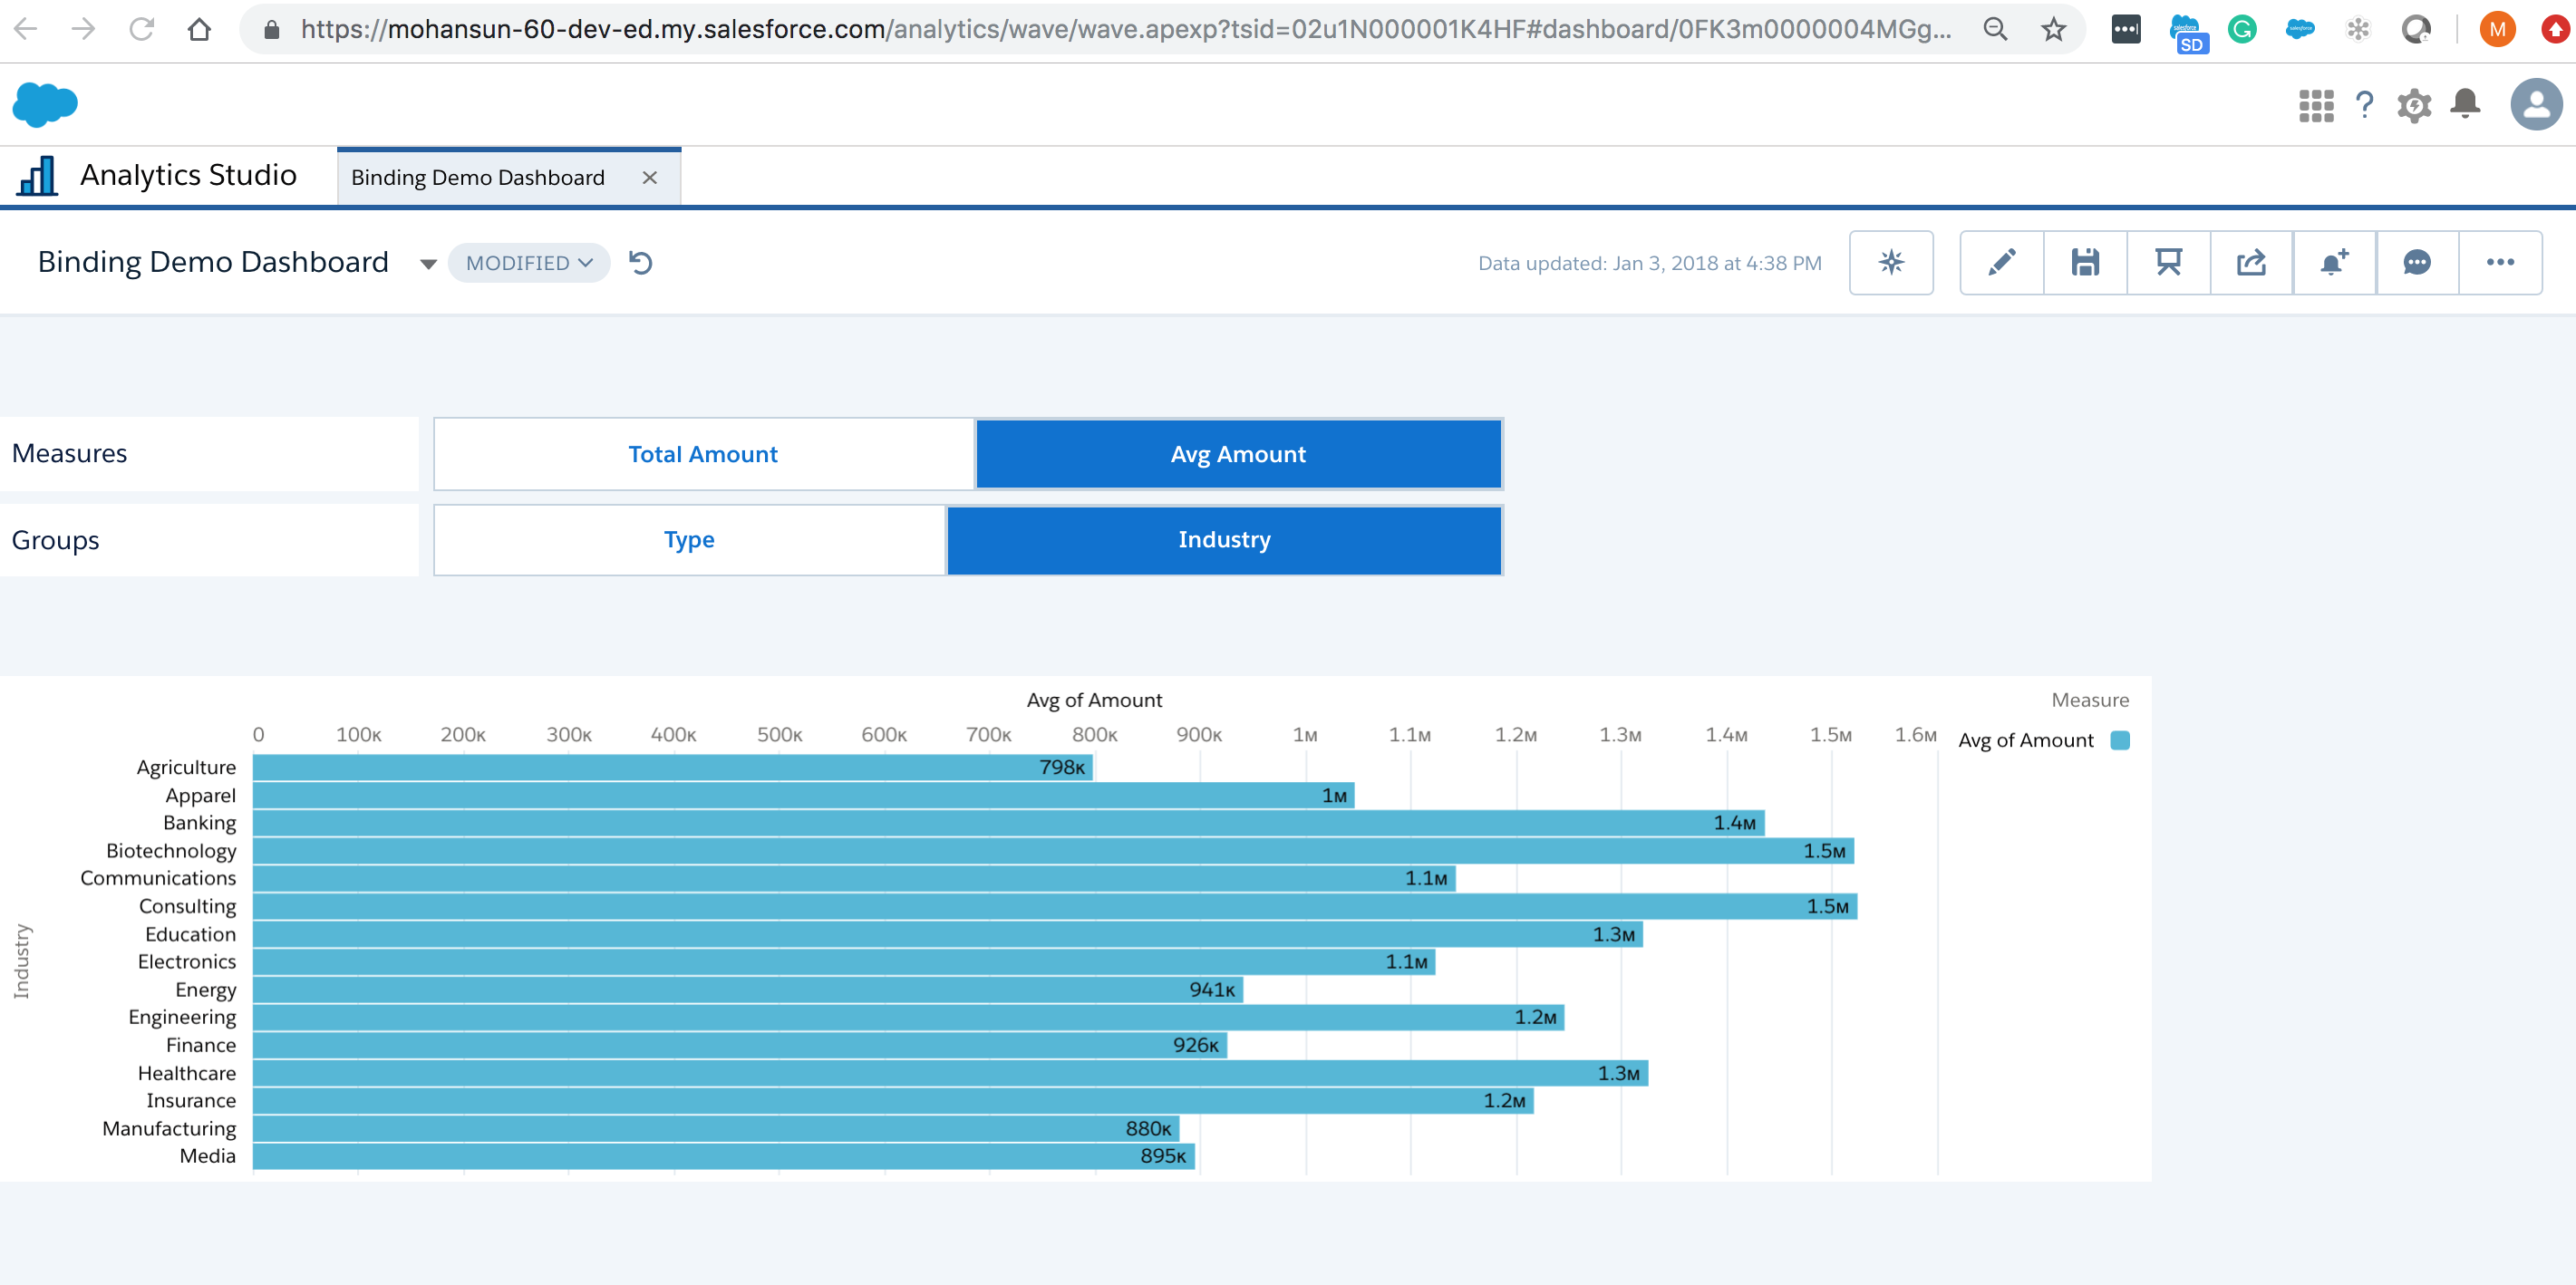This screenshot has width=2576, height=1285.
Task: Share the dashboard
Action: pos(2251,262)
